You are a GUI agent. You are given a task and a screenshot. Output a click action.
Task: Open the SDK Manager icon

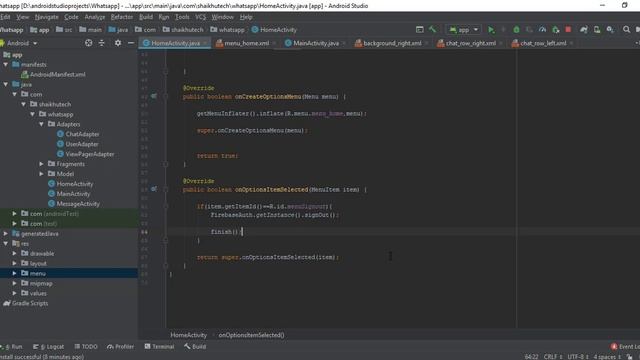pos(610,30)
